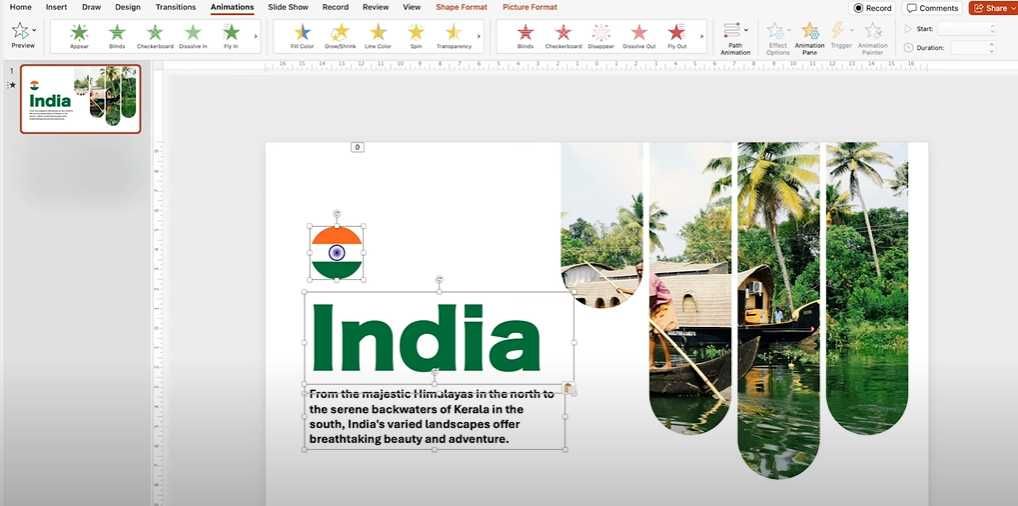The height and width of the screenshot is (506, 1018).
Task: Open the Animation Pane
Action: pos(810,39)
